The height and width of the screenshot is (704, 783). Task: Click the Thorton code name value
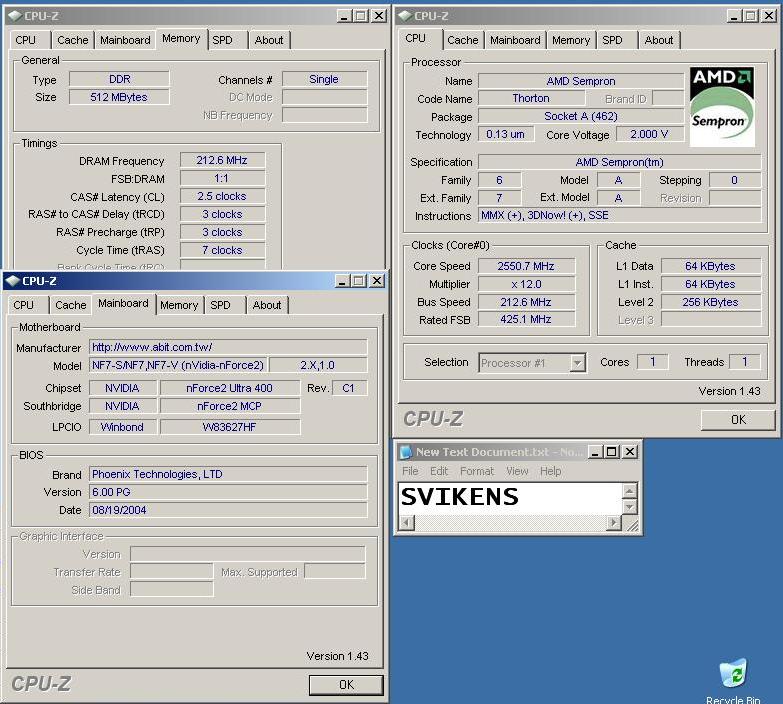(531, 98)
